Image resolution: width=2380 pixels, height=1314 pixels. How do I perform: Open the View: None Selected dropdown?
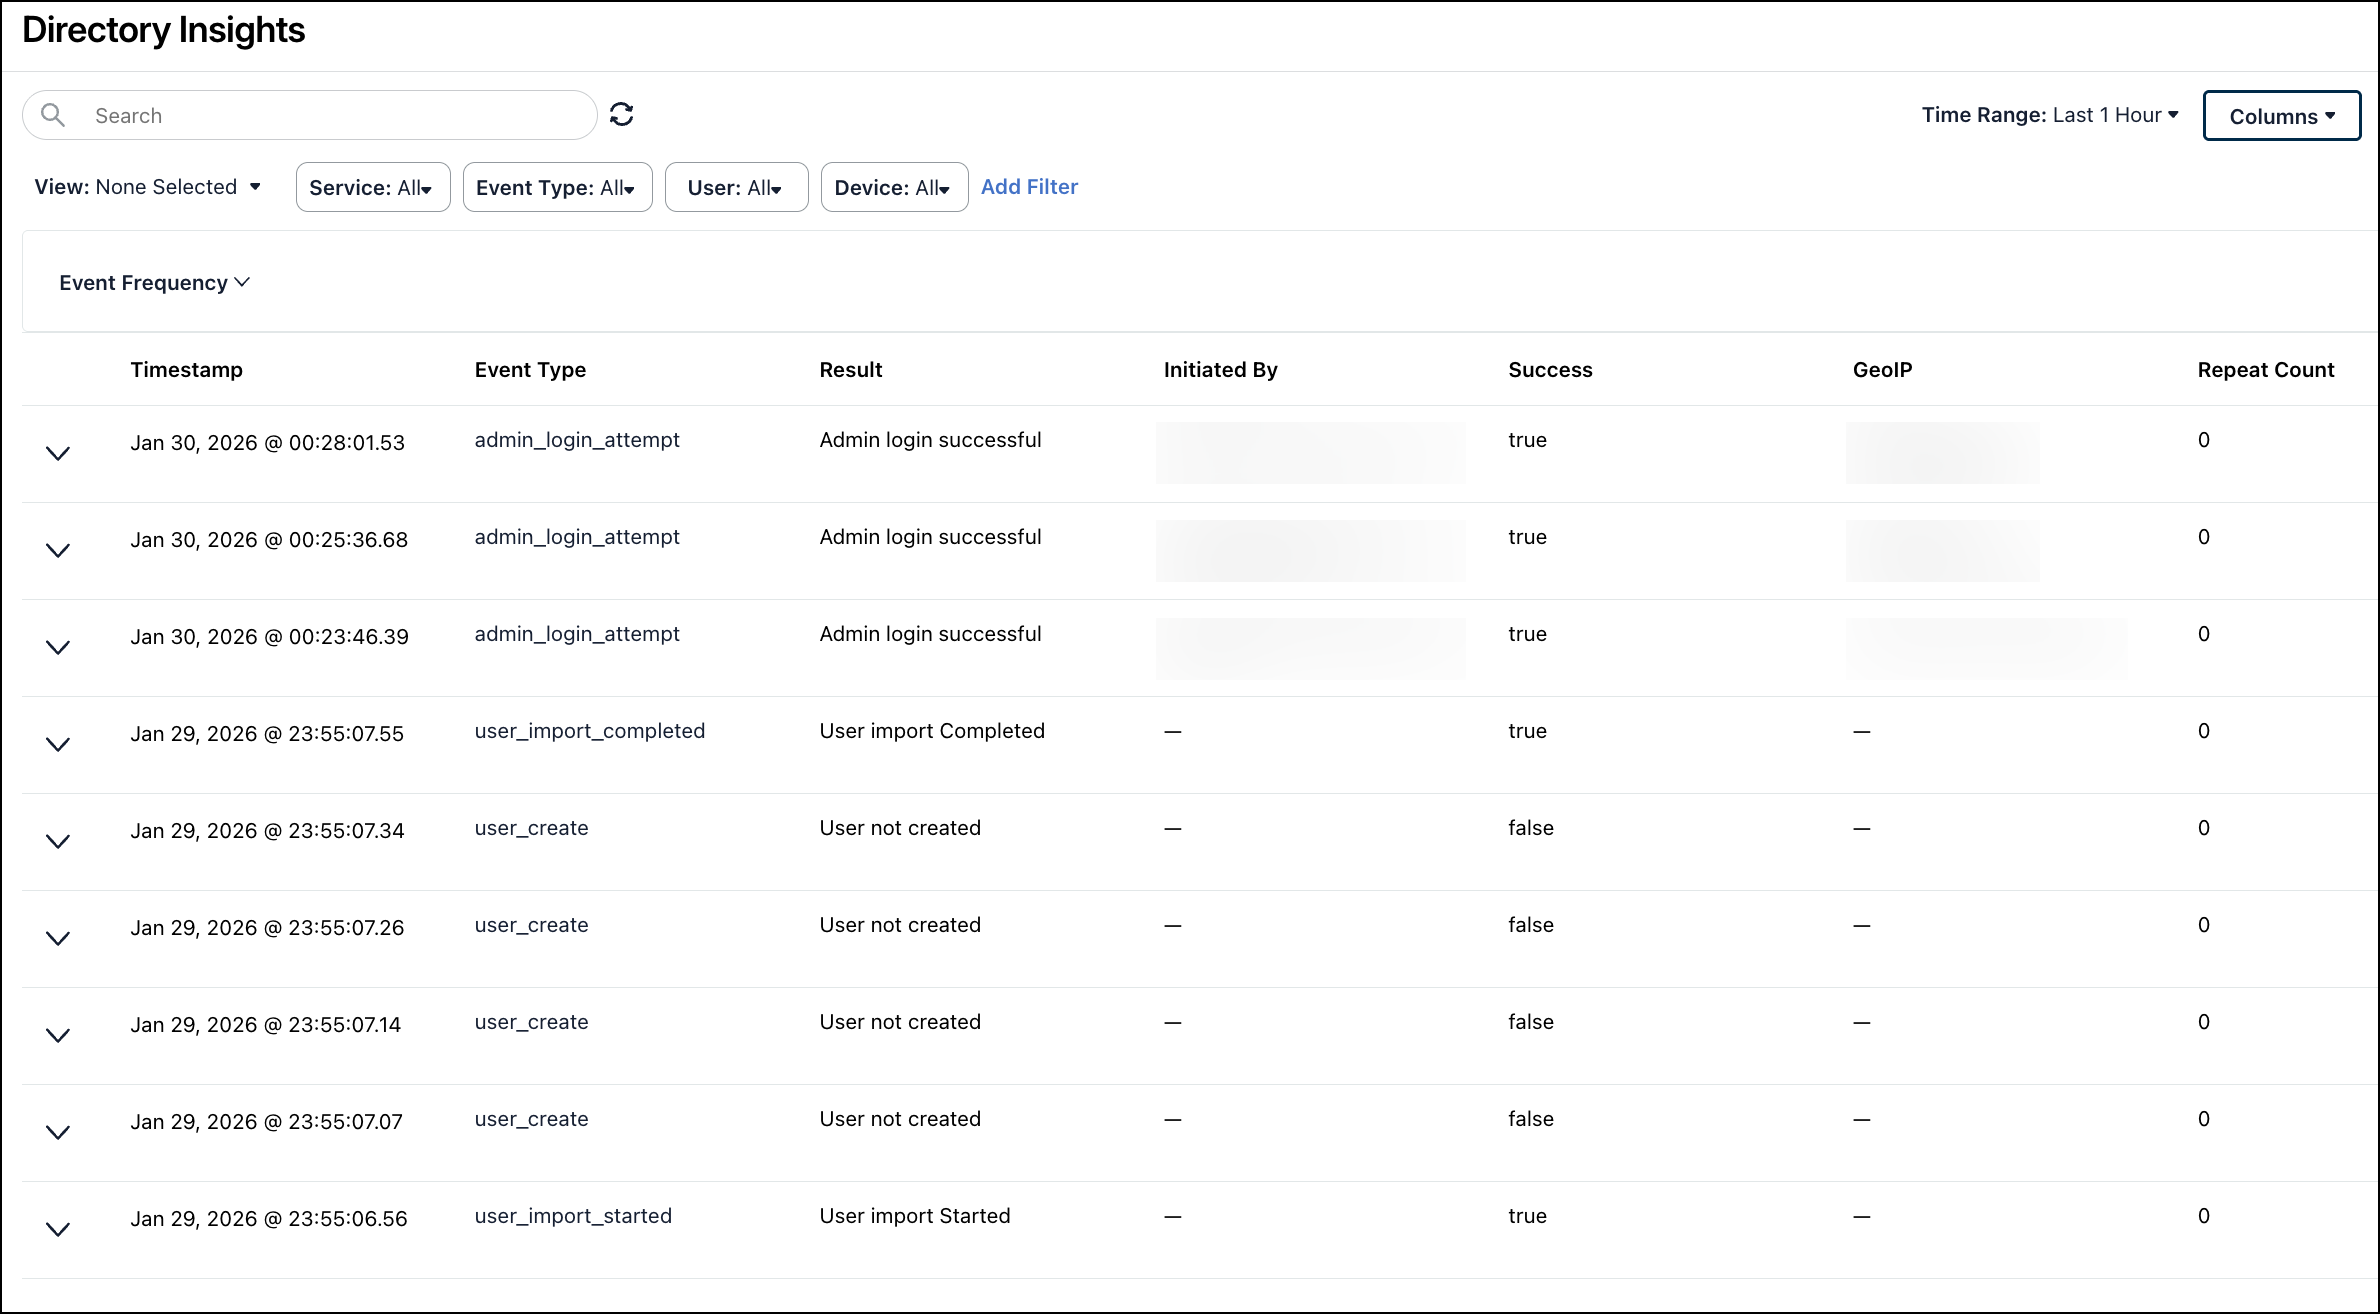(x=147, y=187)
